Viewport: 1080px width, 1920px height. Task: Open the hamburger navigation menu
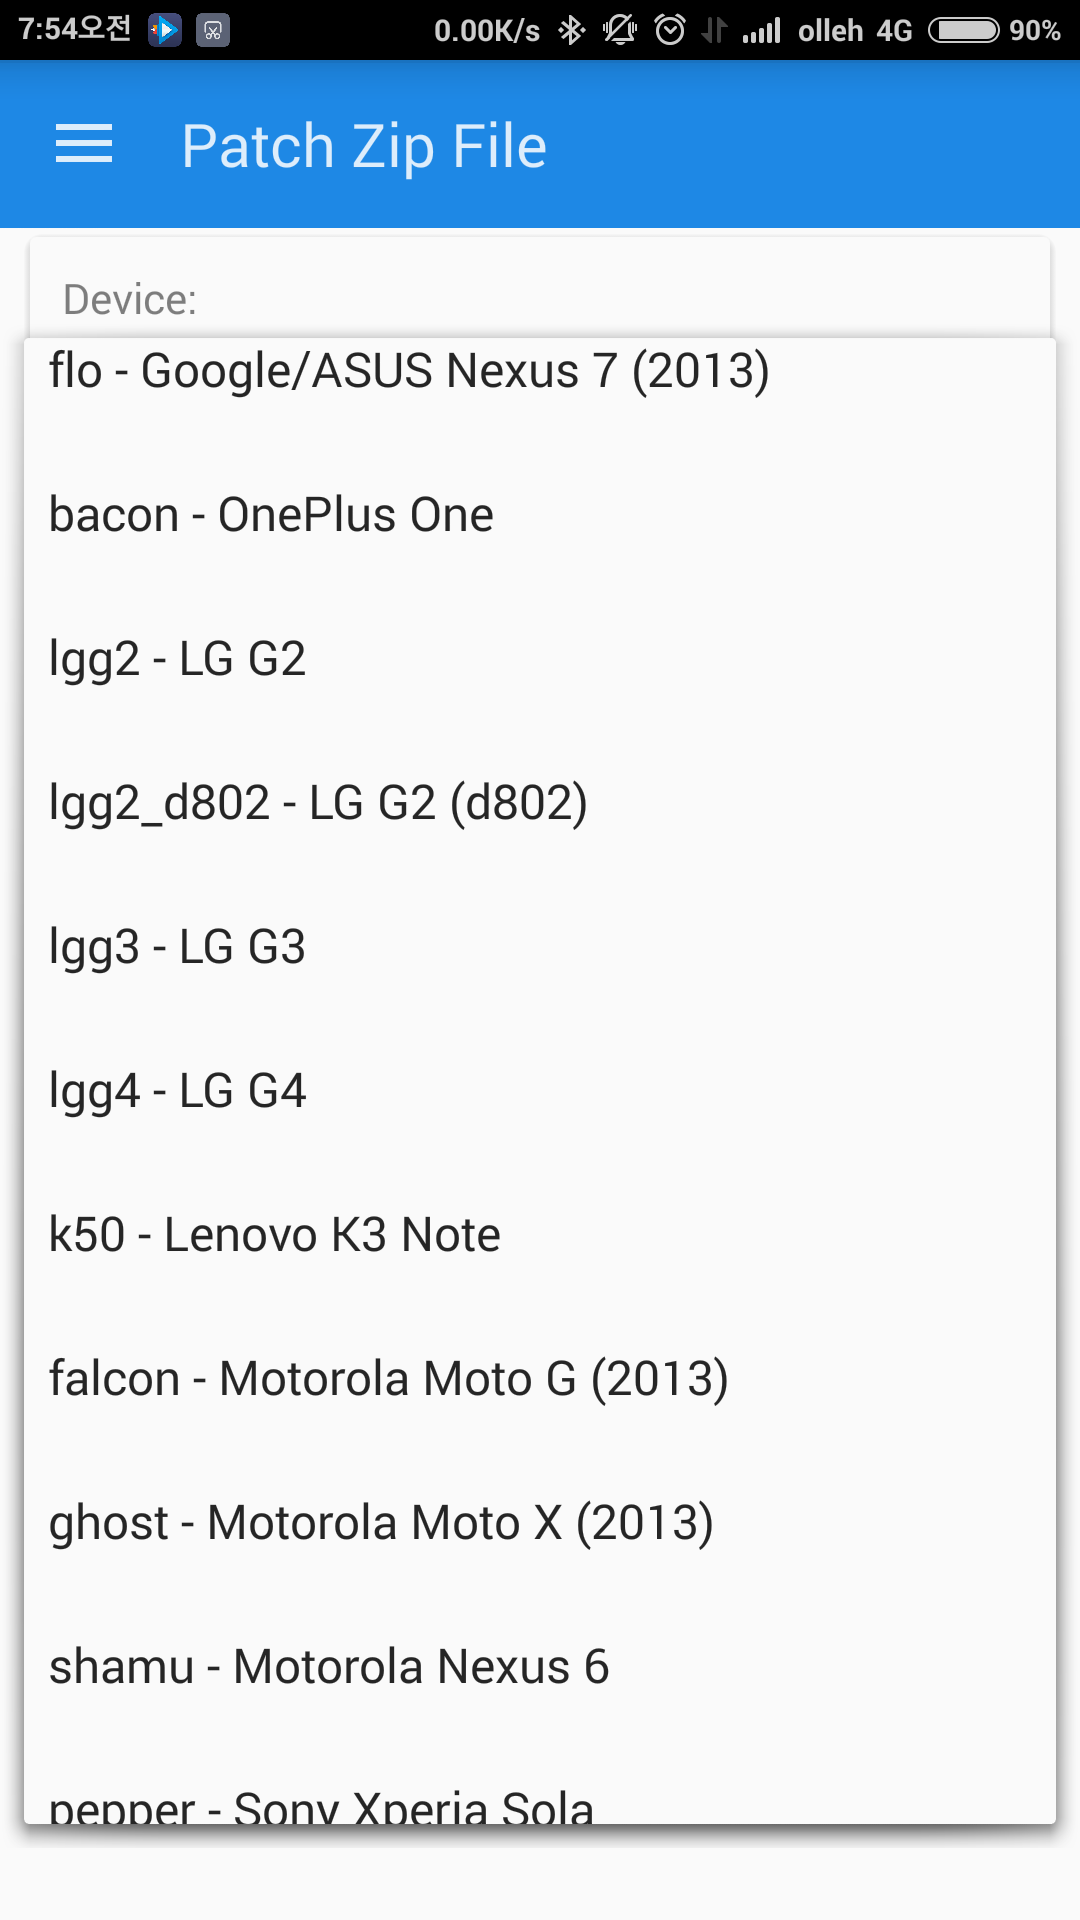click(x=84, y=145)
